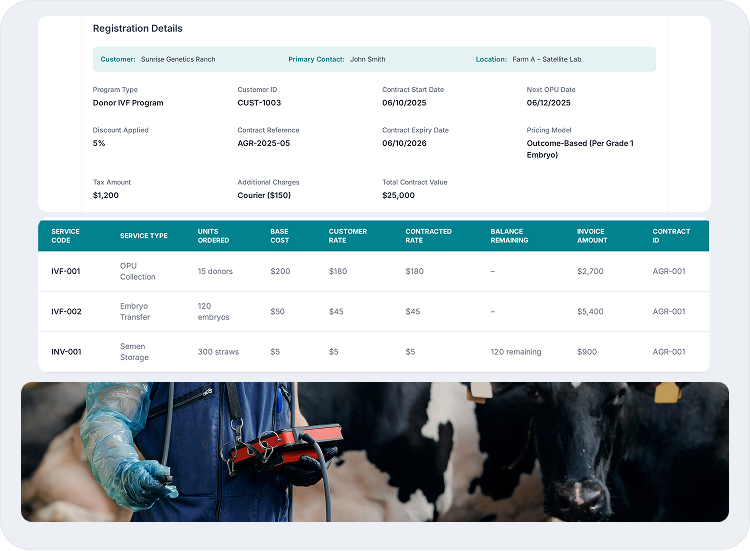Sort by the Invoice Amount column header
Viewport: 750px width, 551px height.
pyautogui.click(x=591, y=236)
